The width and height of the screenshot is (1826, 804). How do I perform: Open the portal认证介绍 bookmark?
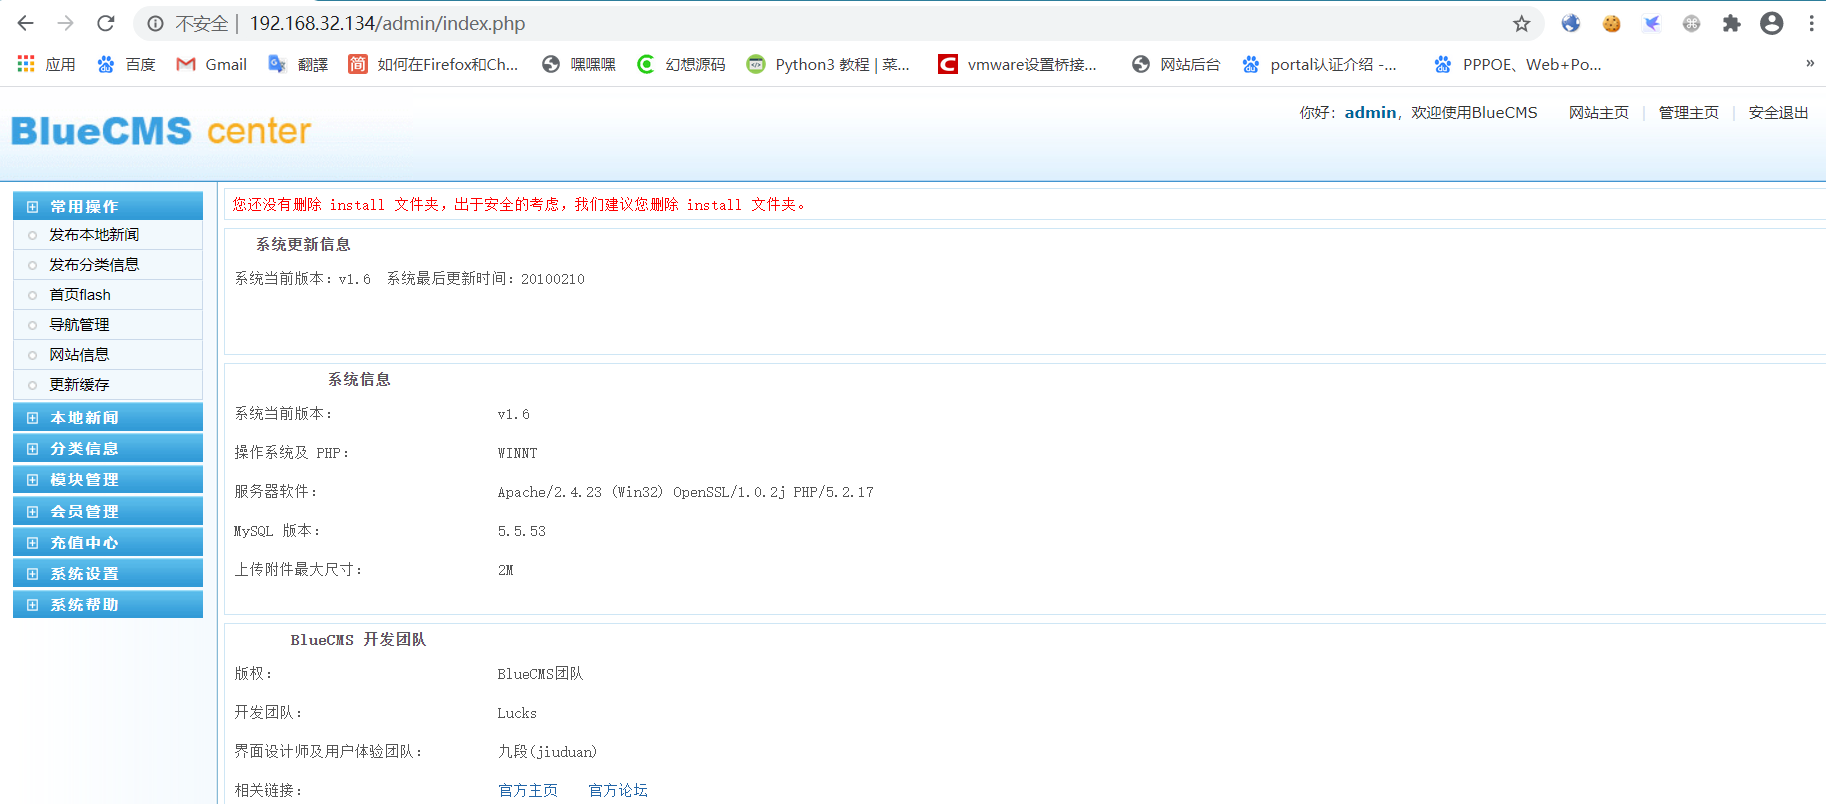(1319, 64)
